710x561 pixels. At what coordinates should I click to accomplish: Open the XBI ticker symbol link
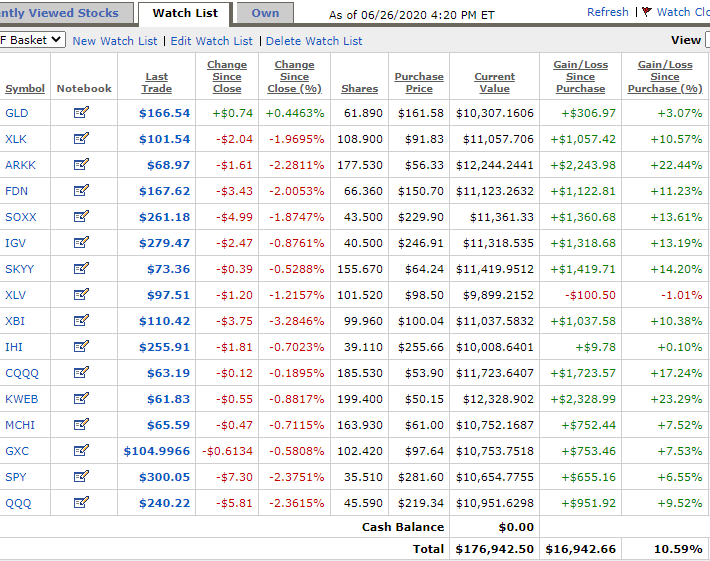[x=15, y=320]
